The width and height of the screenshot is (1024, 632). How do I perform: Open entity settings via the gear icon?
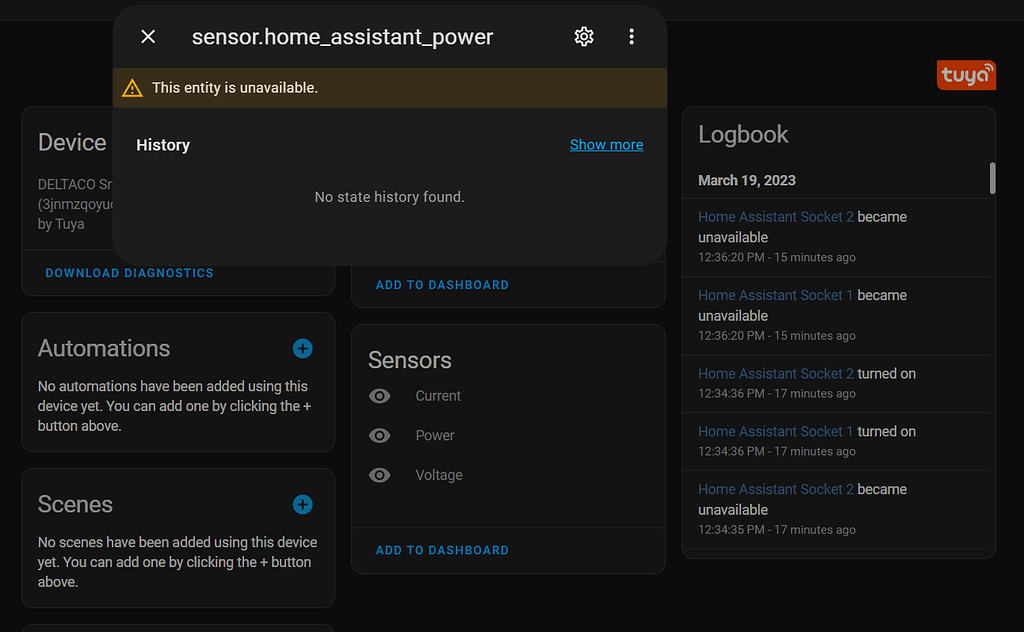click(584, 36)
